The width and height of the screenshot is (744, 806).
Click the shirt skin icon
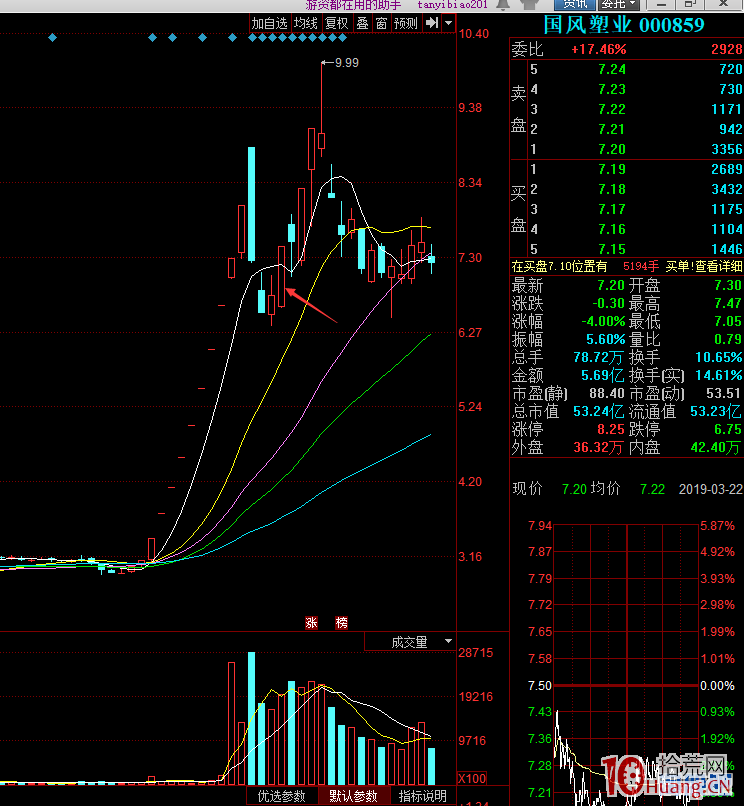[529, 4]
